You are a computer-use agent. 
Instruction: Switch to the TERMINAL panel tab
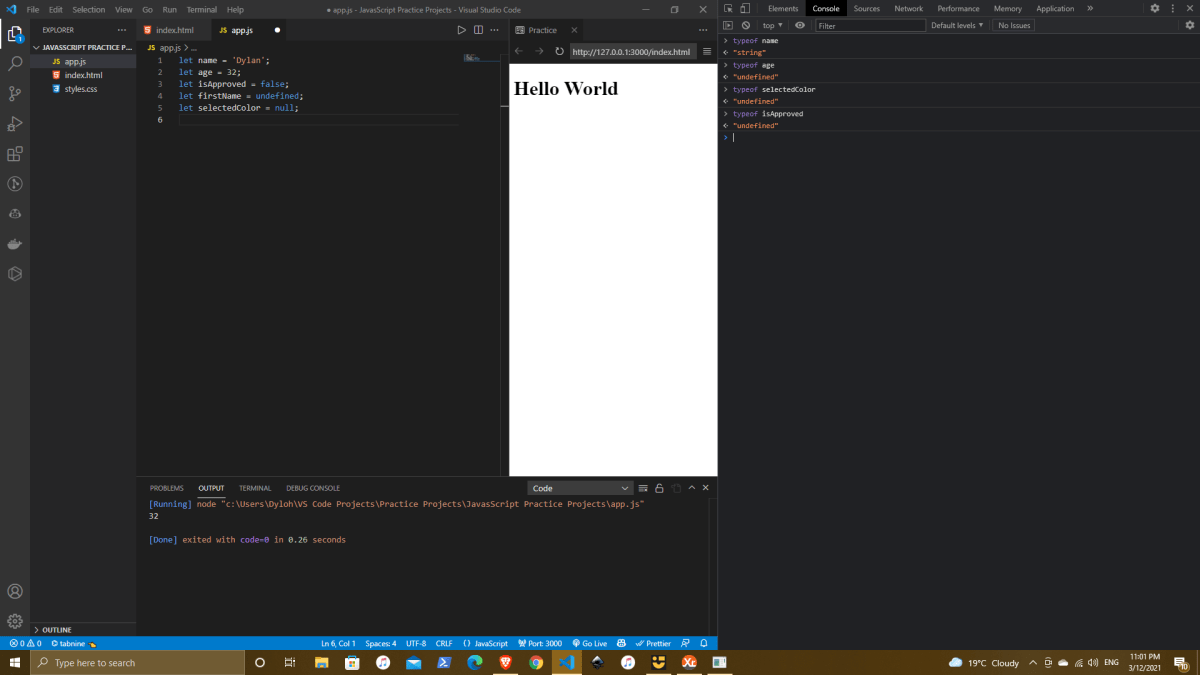[255, 488]
